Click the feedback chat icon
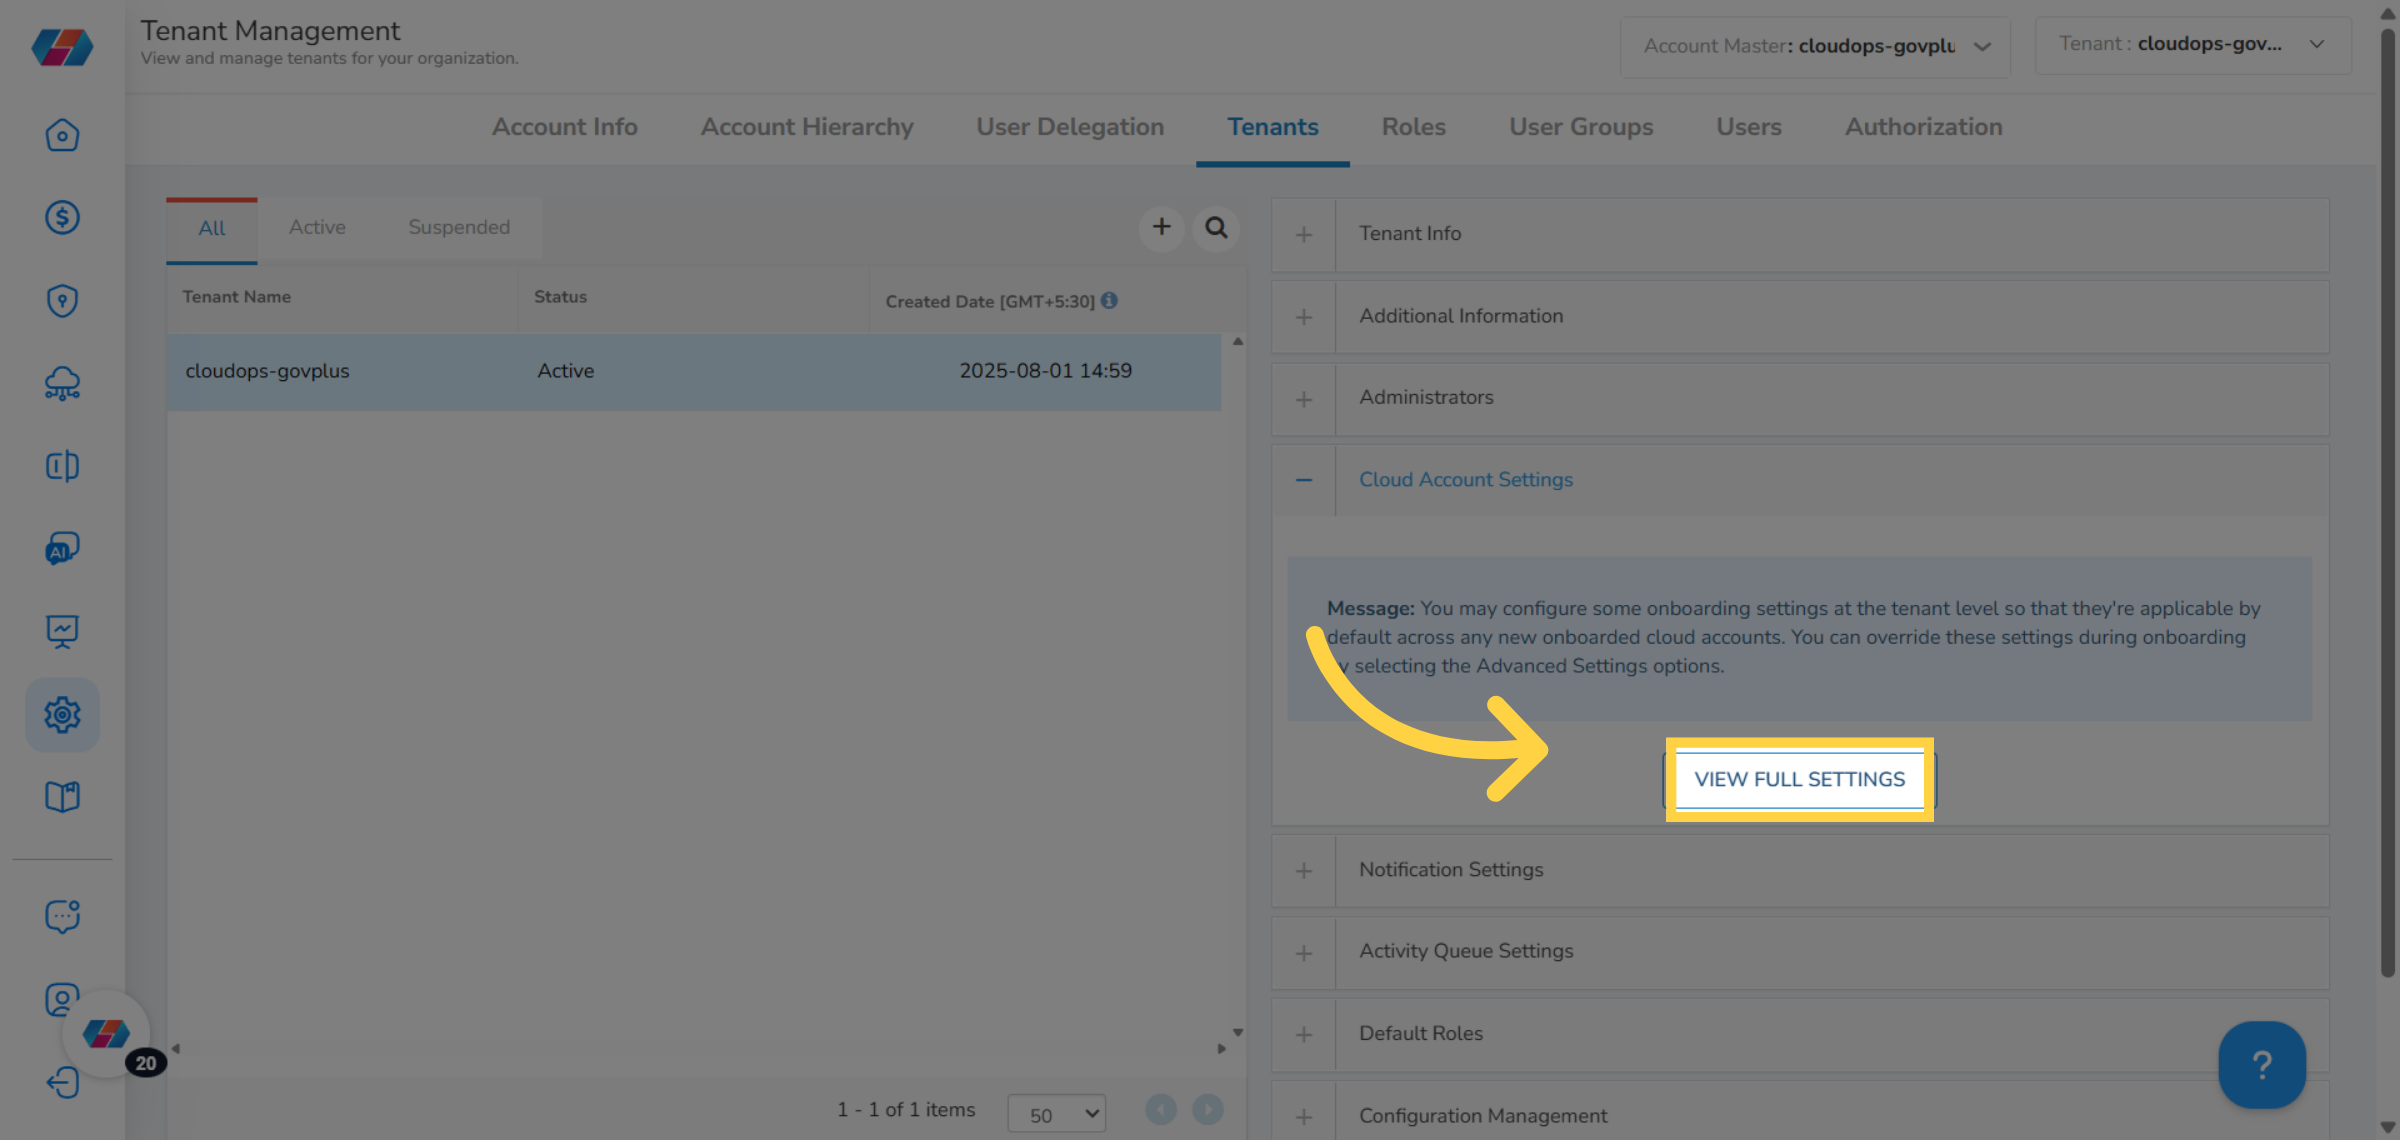This screenshot has width=2400, height=1140. [62, 915]
